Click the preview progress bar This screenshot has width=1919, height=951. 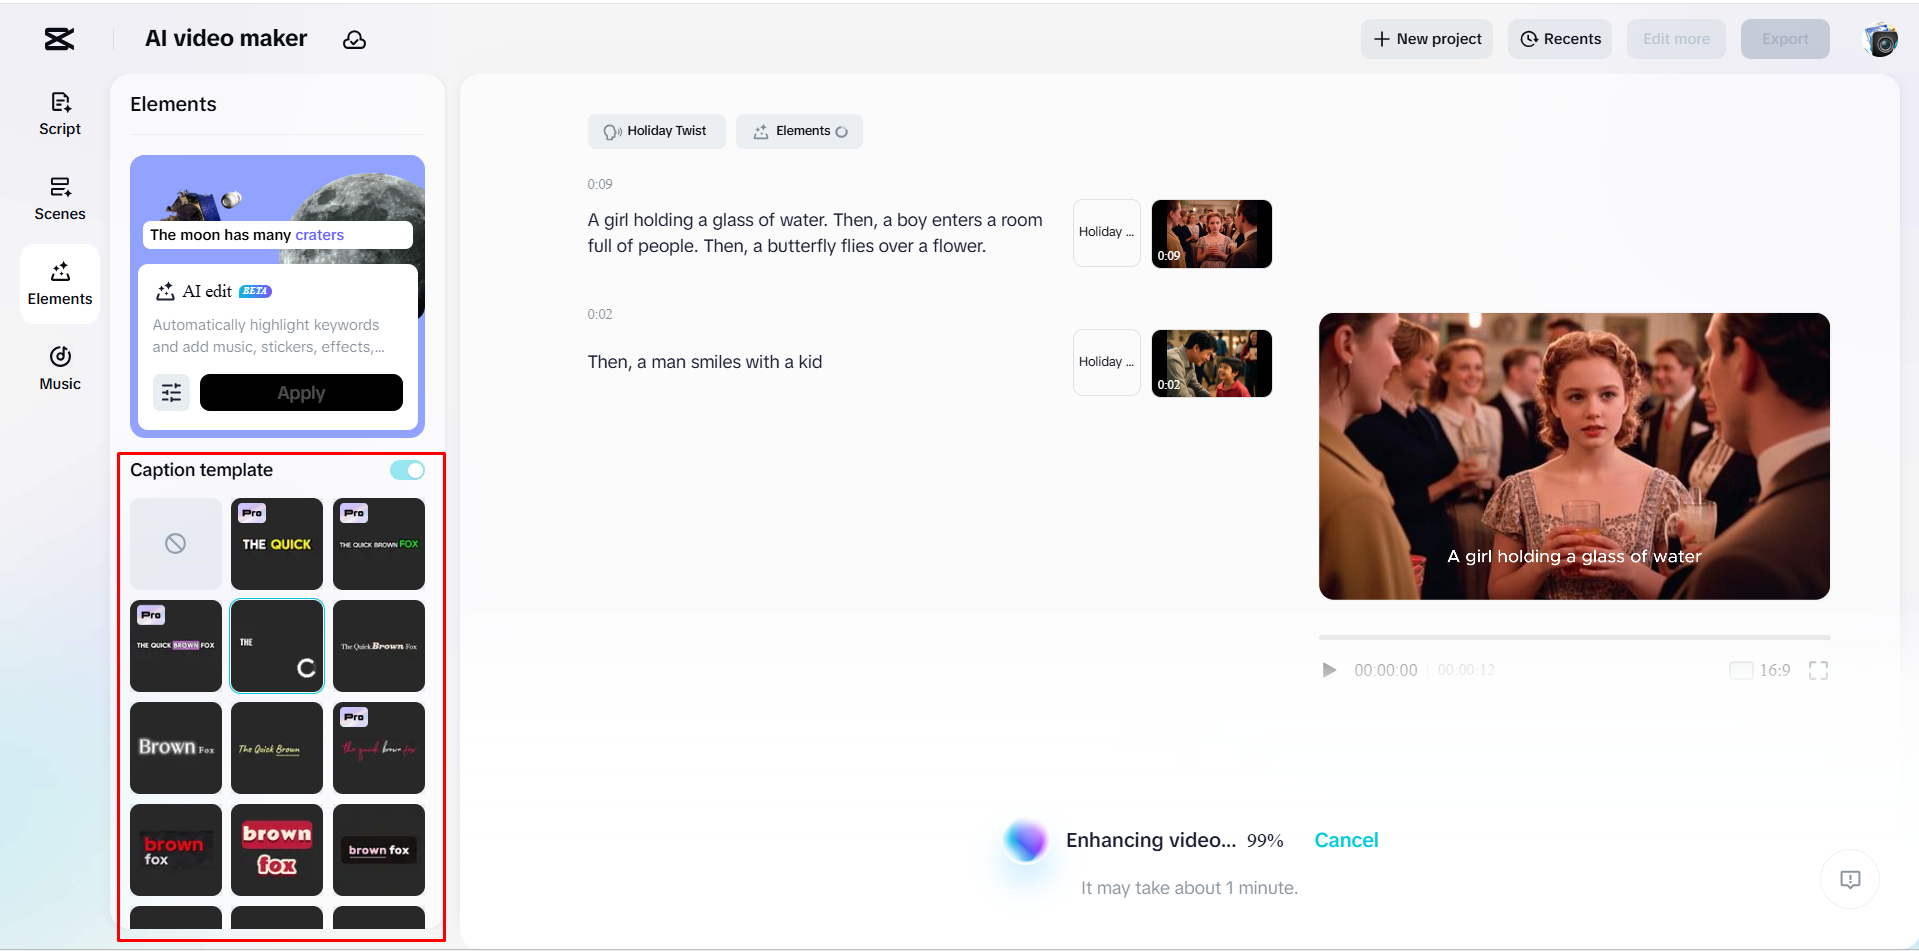(1574, 637)
